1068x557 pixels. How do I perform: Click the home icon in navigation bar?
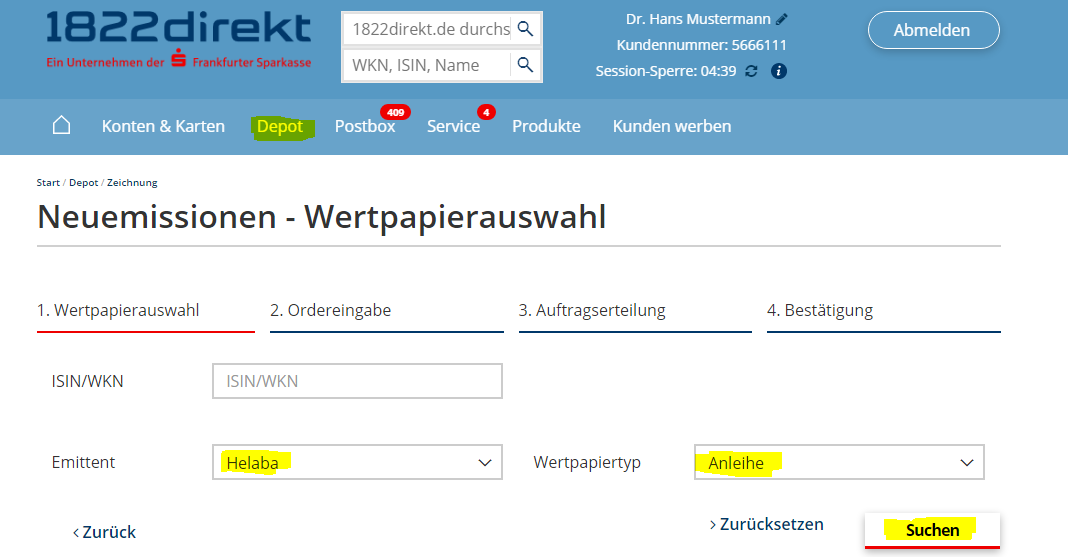(x=61, y=125)
